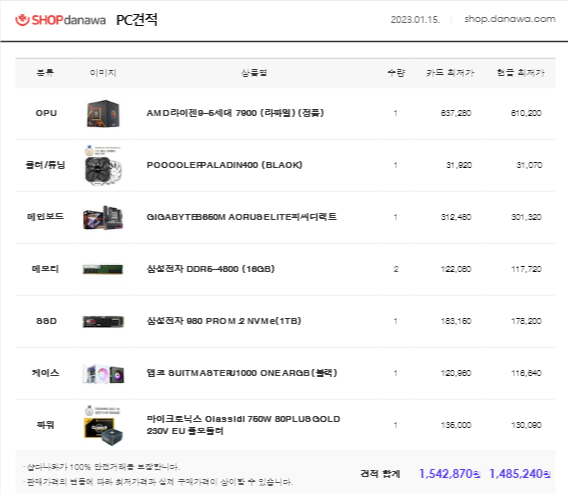Screen dimensions: 568x494
Task: Click motherboard cash price 301,320
Action: click(x=526, y=217)
